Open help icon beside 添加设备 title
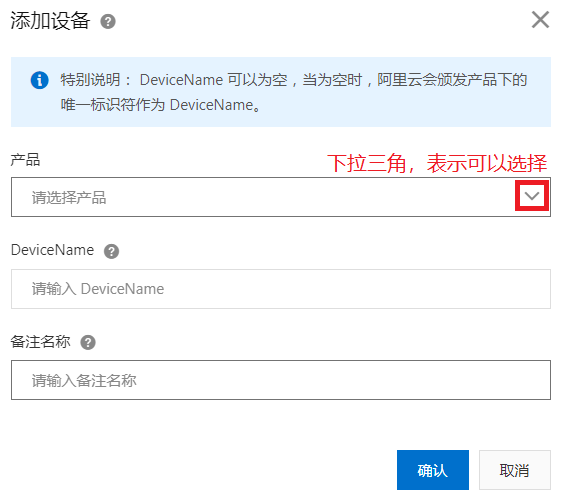568x501 pixels. [x=108, y=21]
